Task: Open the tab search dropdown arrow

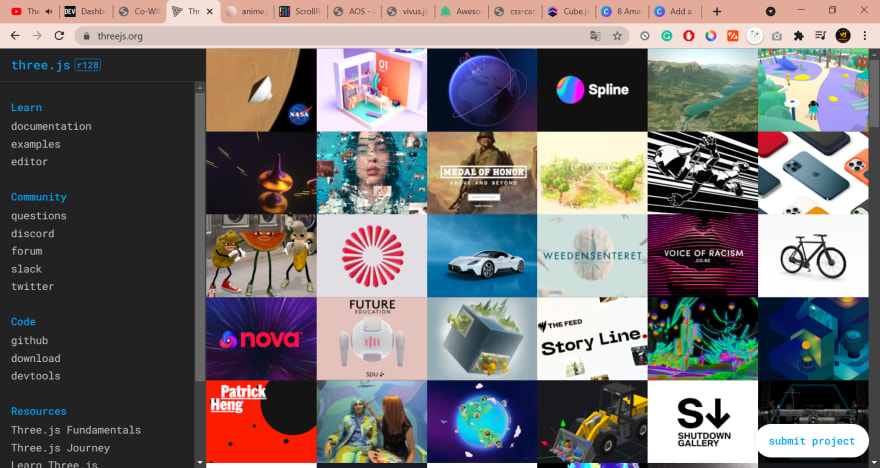Action: coord(771,11)
